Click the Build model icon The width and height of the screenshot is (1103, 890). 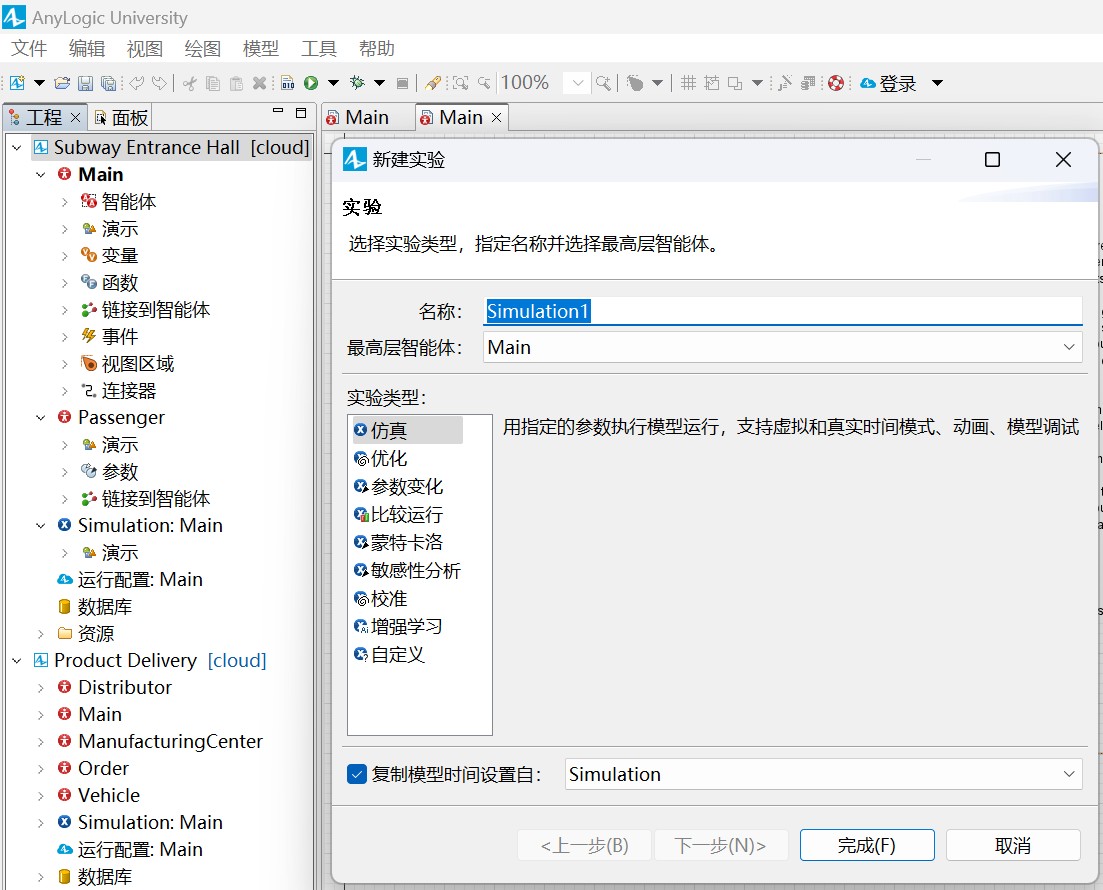287,83
